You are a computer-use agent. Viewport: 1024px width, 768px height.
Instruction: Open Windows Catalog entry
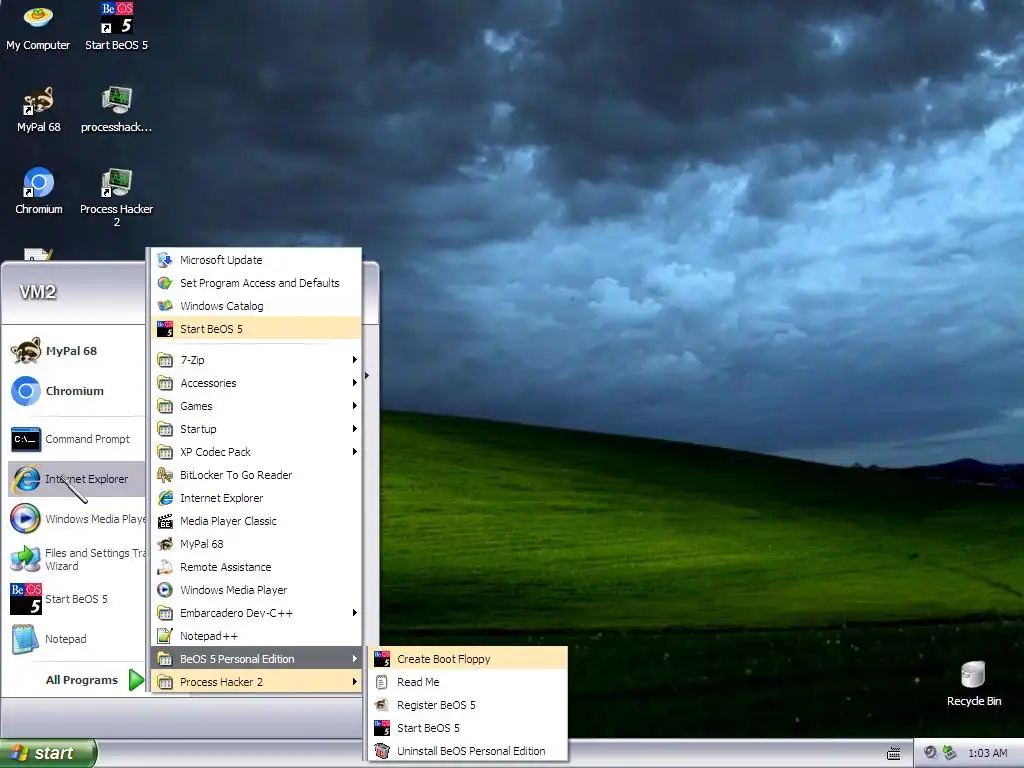(x=257, y=306)
